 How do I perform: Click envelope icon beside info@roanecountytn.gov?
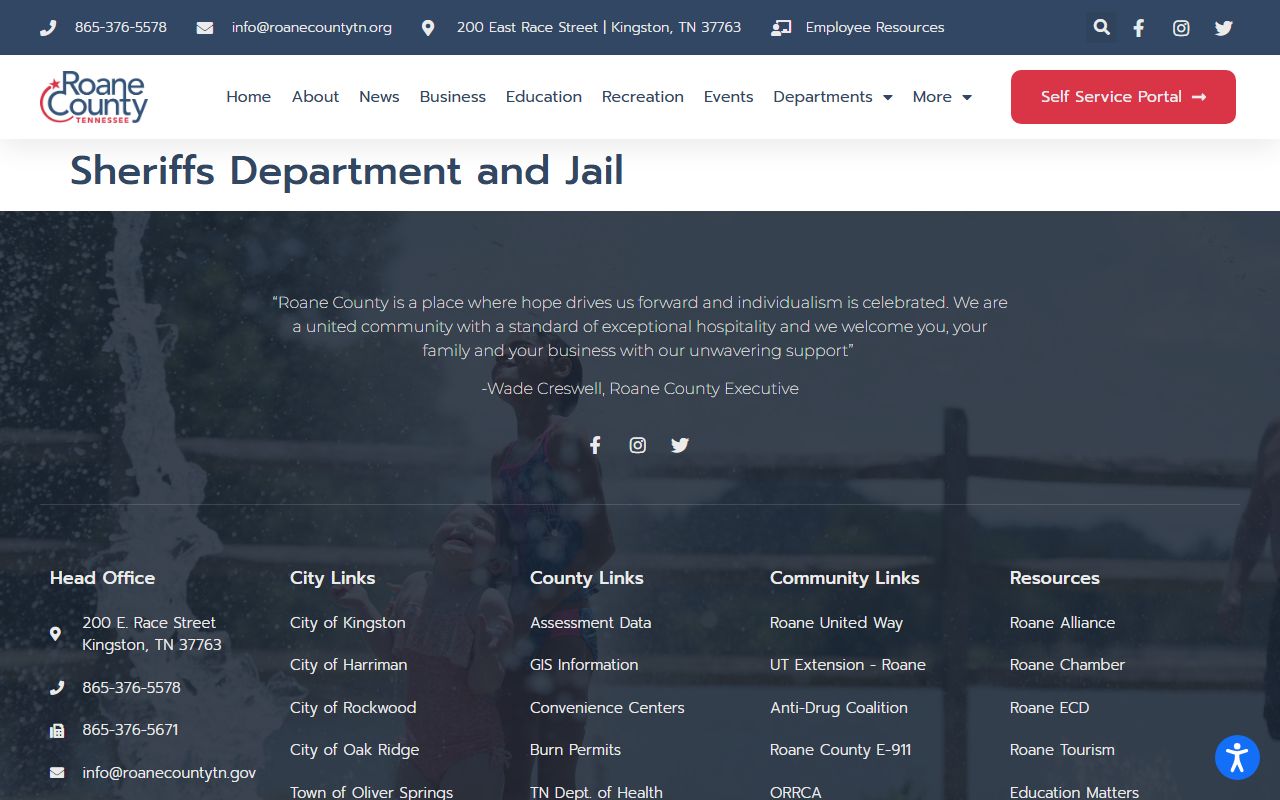[57, 773]
